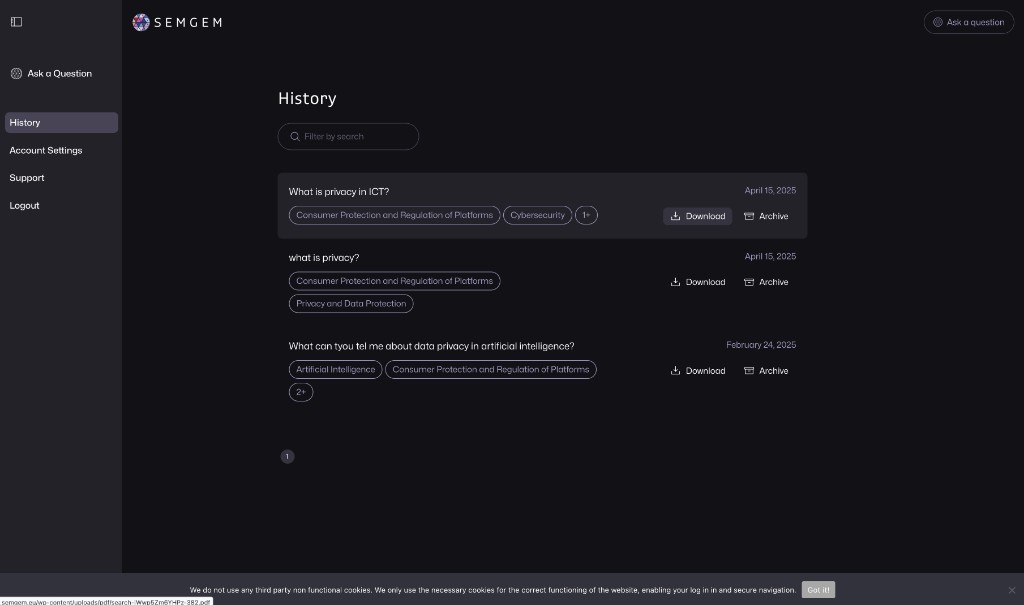Download the "what is privacy?" result

(x=697, y=282)
